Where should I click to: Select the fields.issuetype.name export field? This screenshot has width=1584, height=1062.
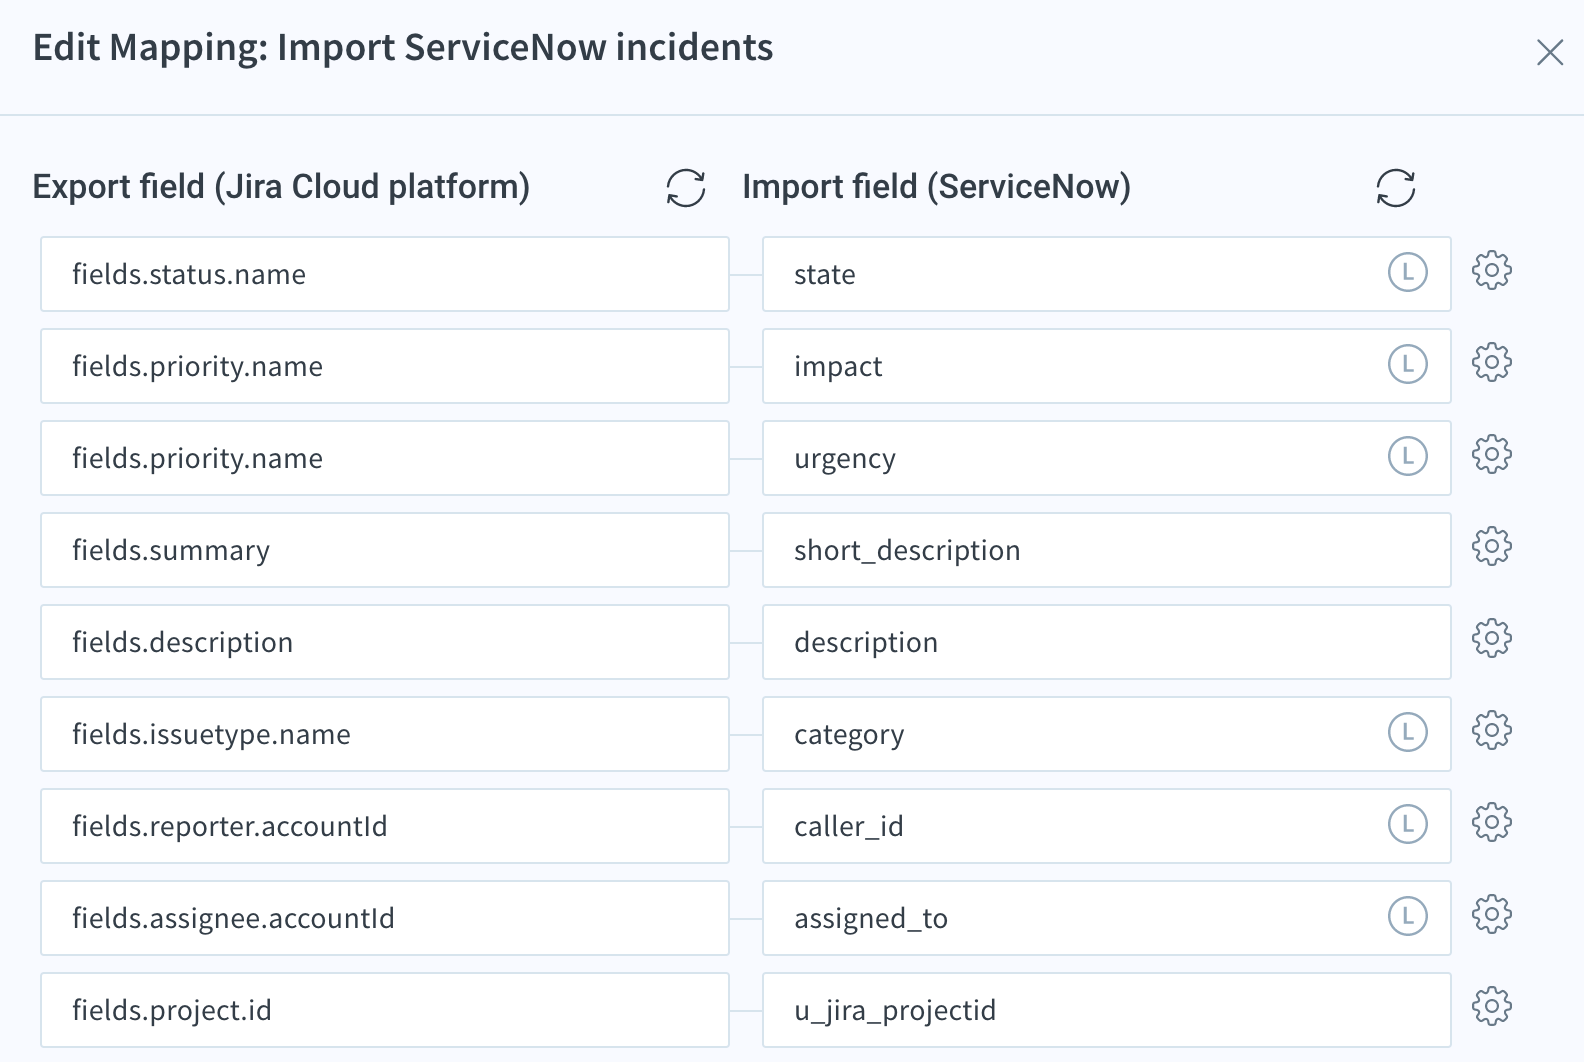pos(385,734)
